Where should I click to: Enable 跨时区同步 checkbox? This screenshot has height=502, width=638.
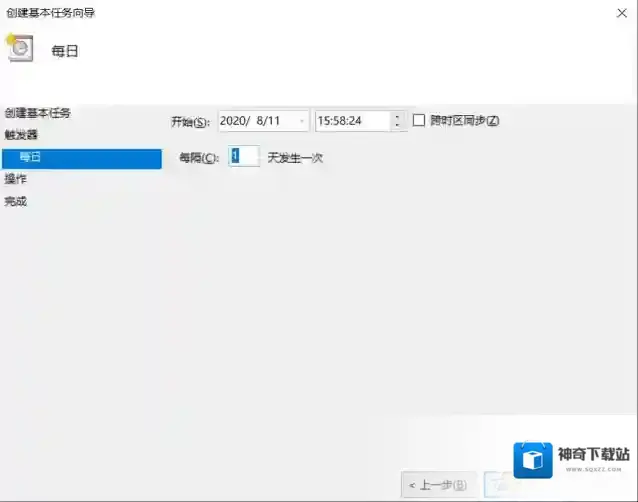(x=420, y=120)
